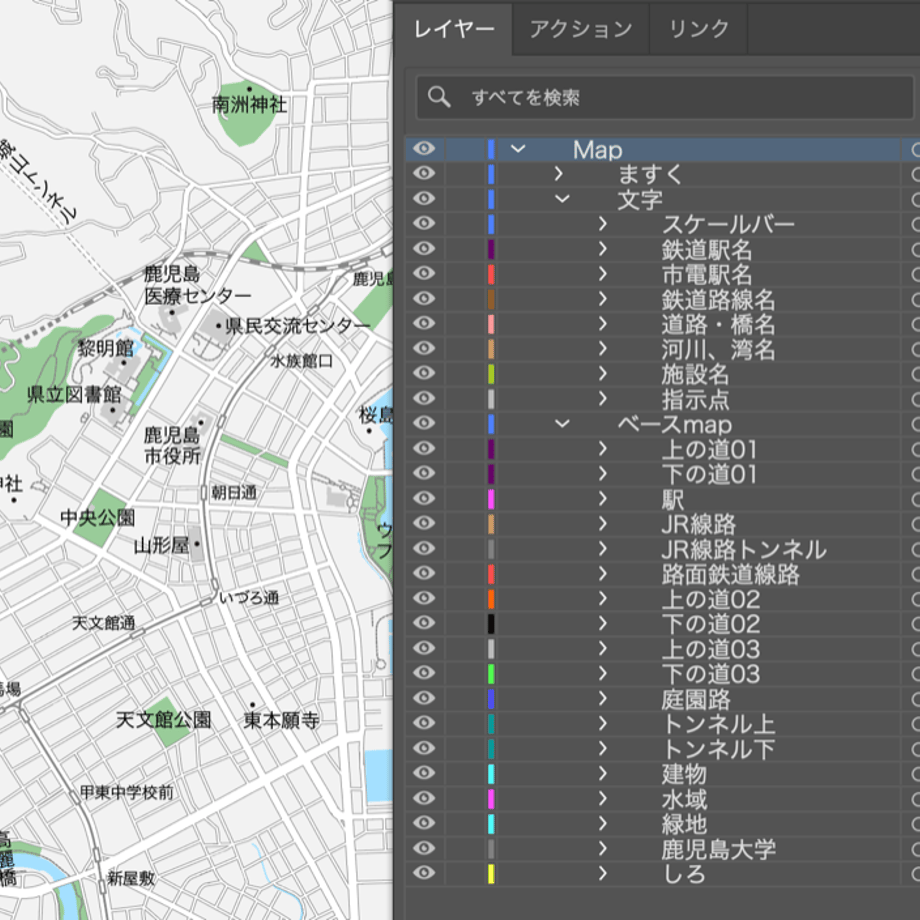Collapse the ベースmap layer group
920x920 pixels.
click(562, 424)
